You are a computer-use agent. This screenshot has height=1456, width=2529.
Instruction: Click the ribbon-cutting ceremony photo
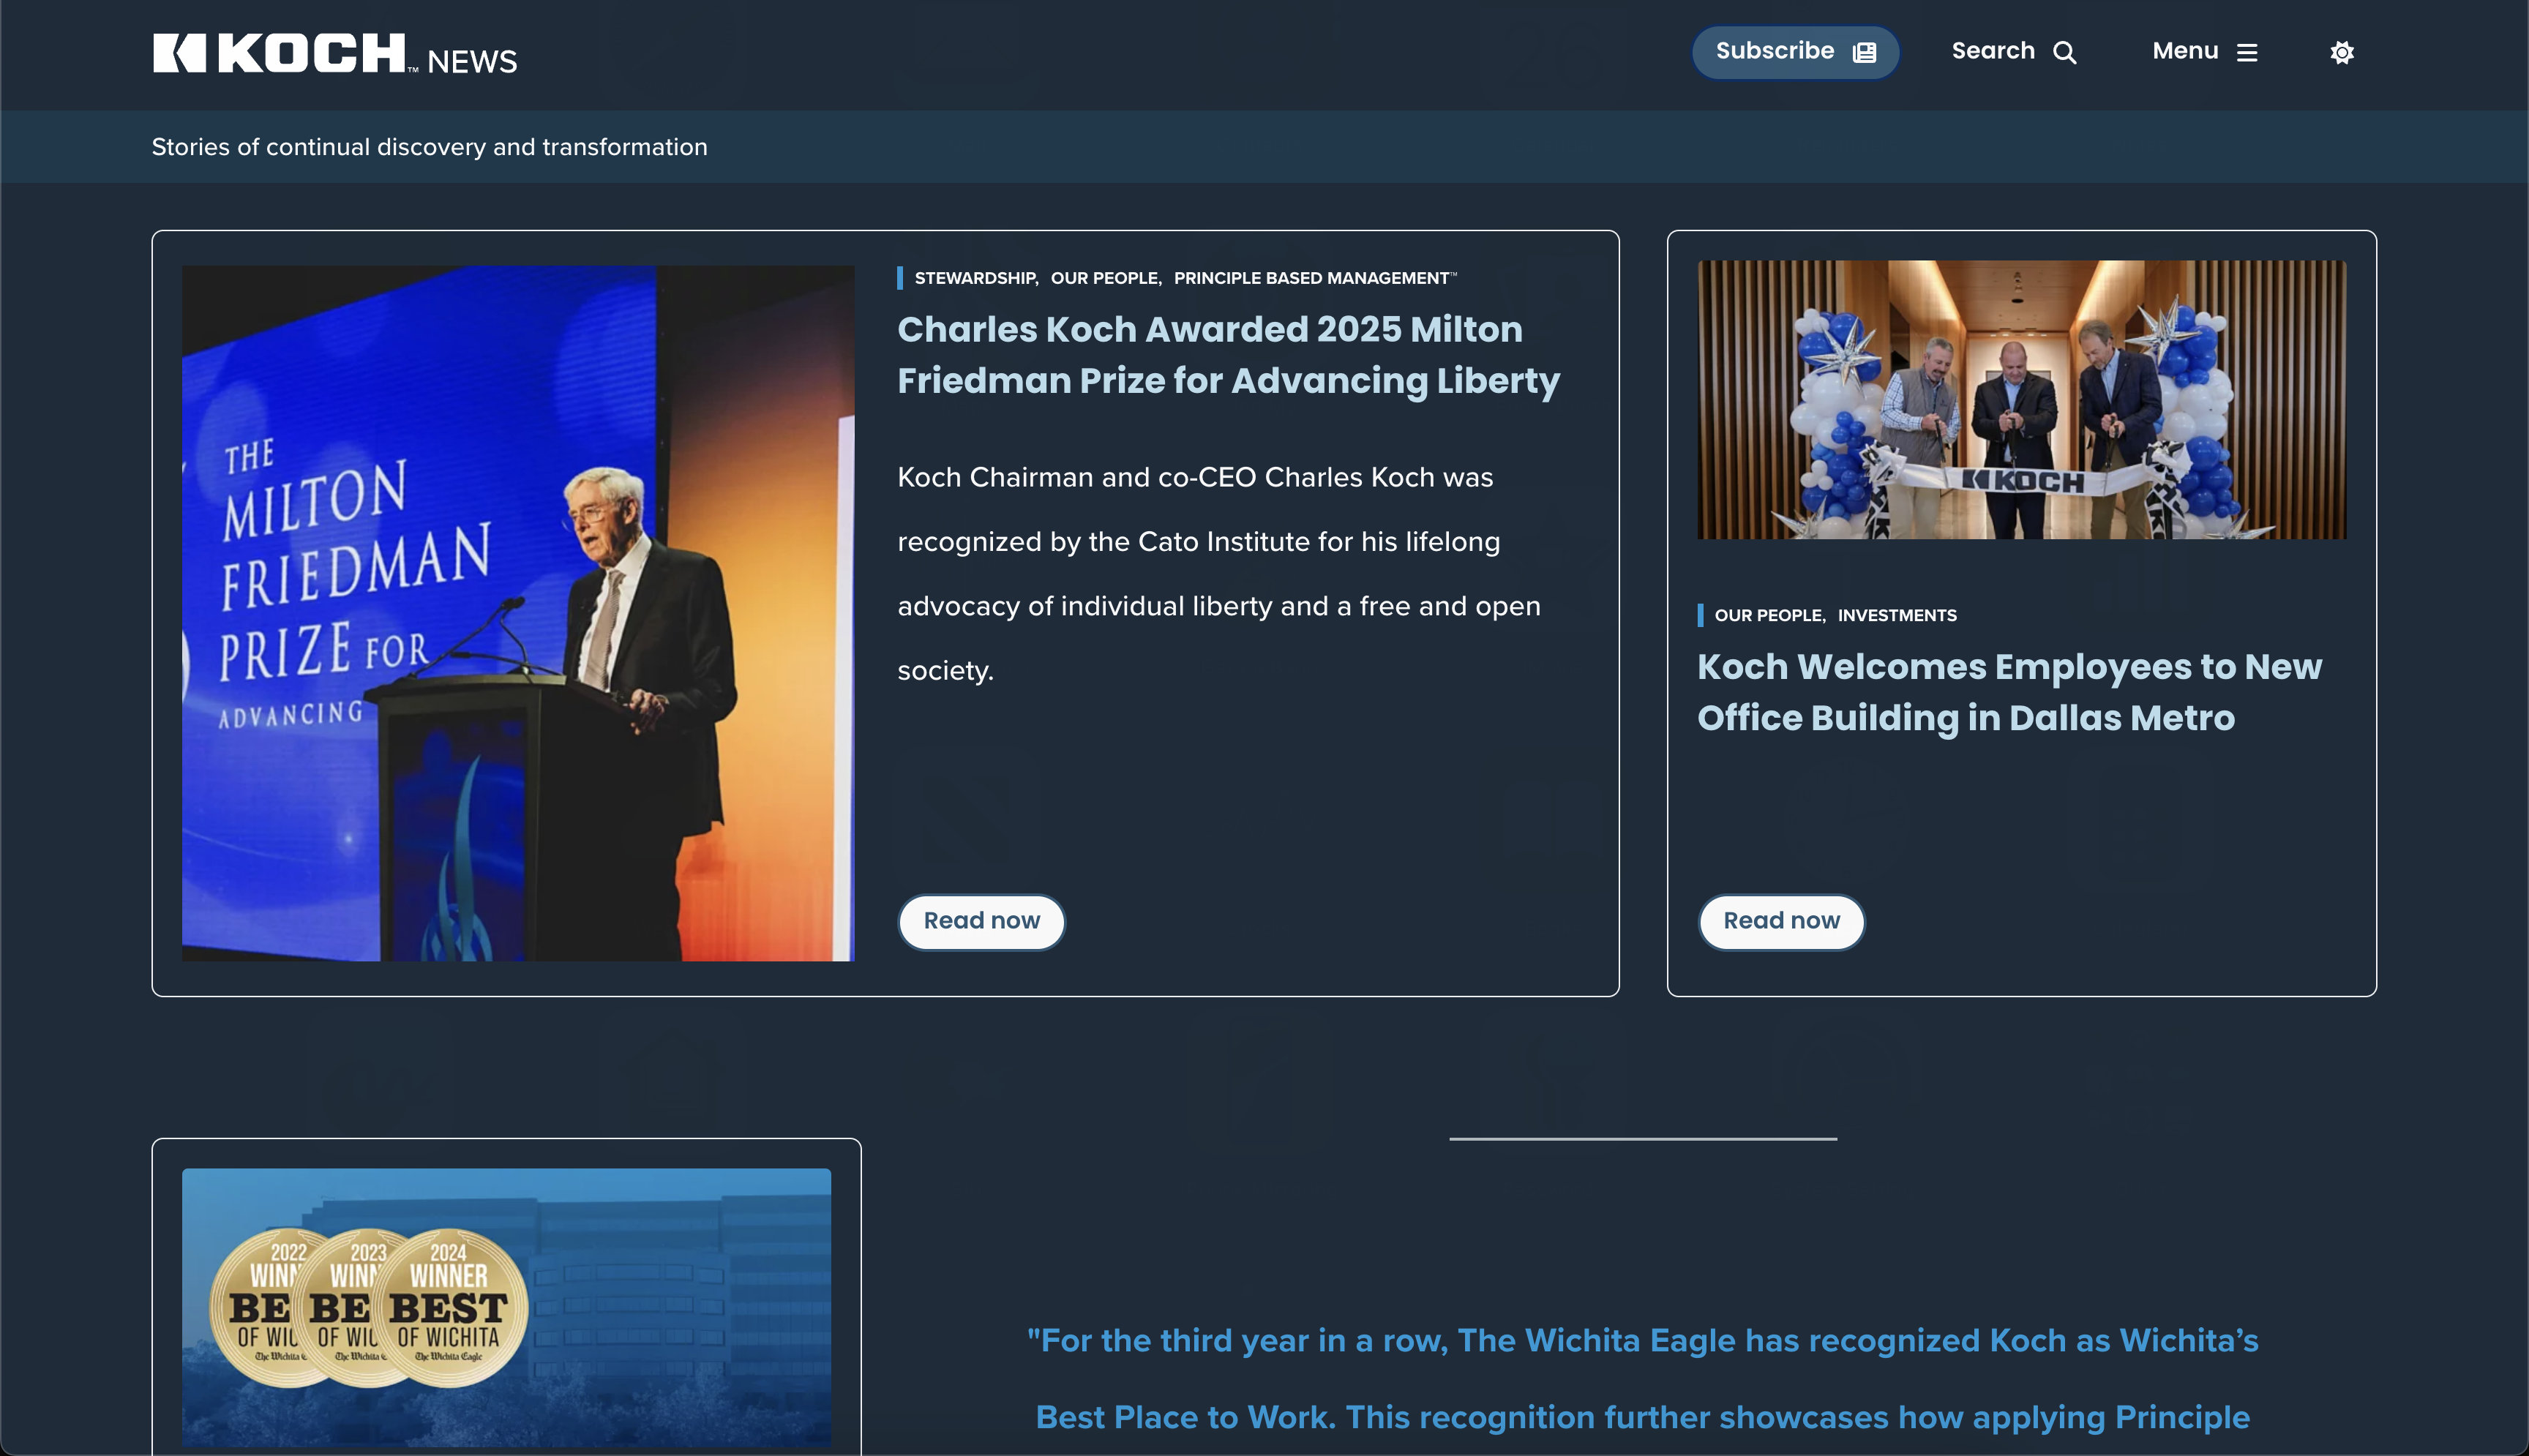[2021, 400]
